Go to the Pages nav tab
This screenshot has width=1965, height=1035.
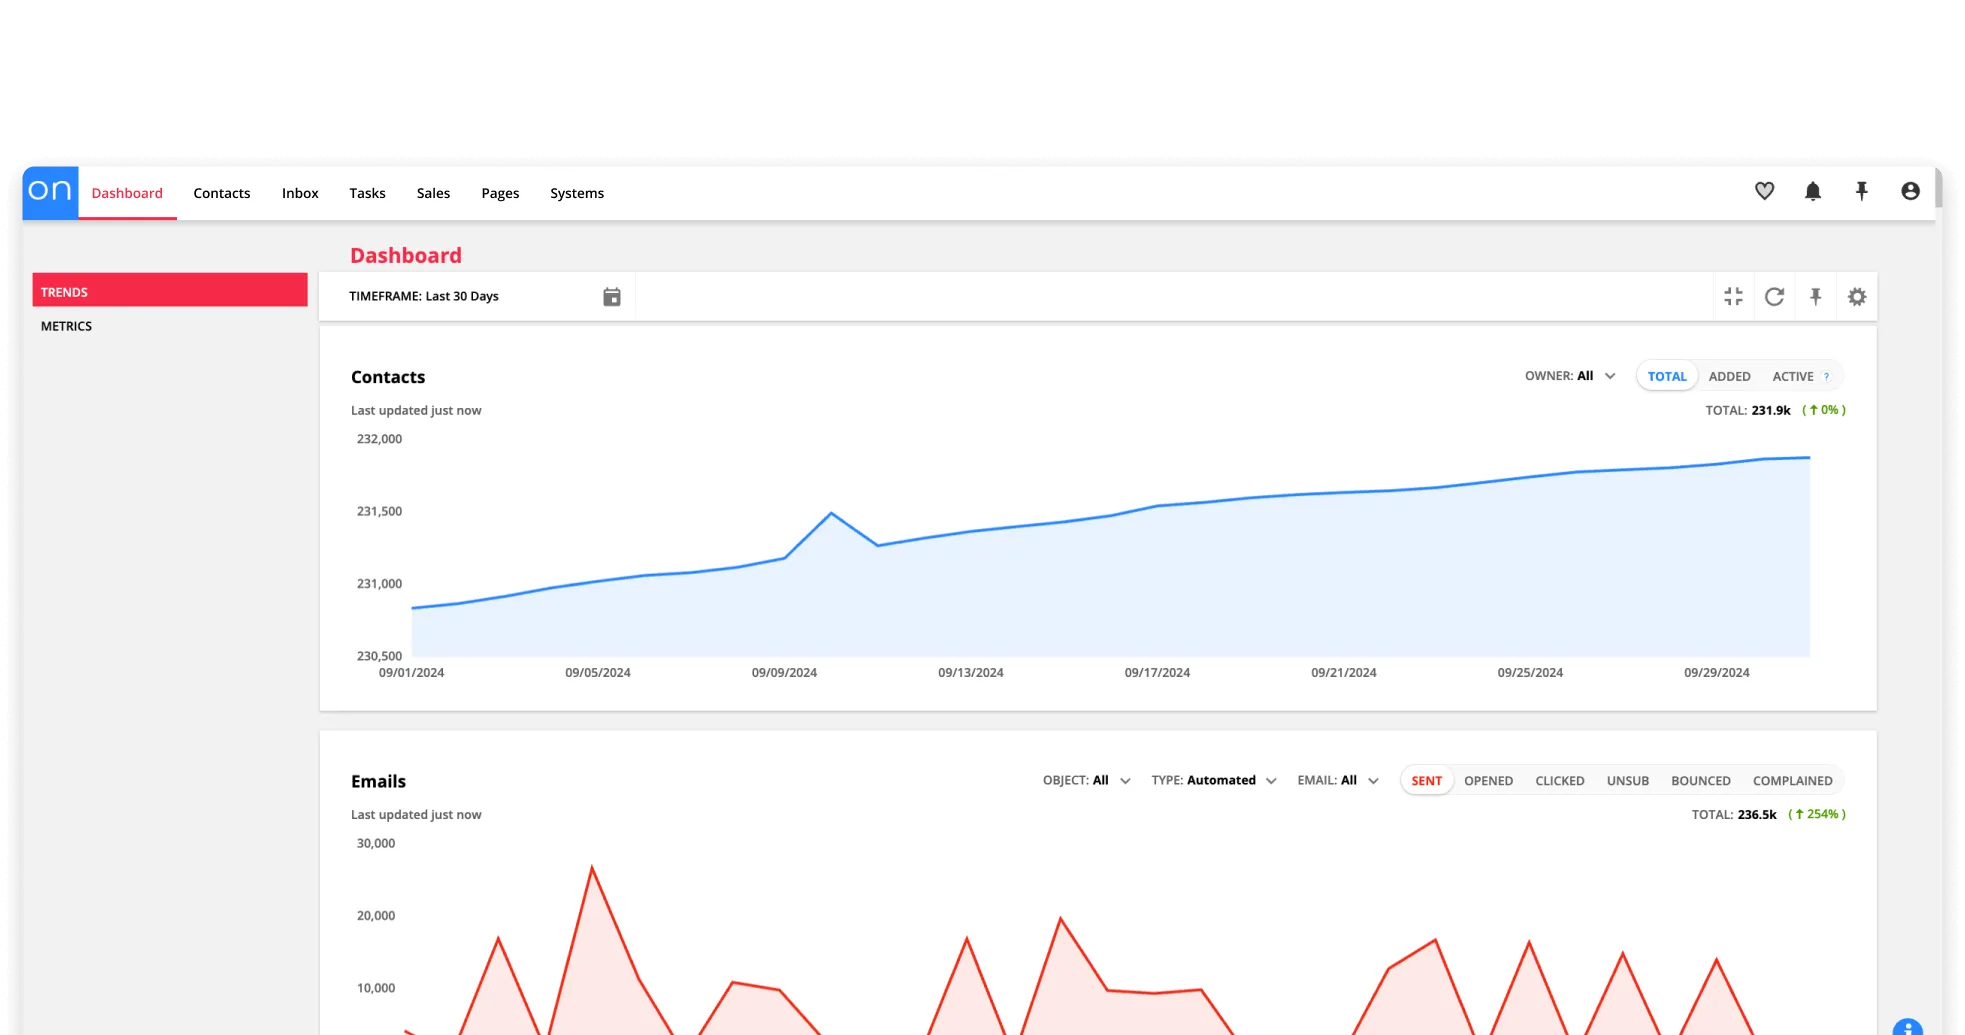click(500, 193)
